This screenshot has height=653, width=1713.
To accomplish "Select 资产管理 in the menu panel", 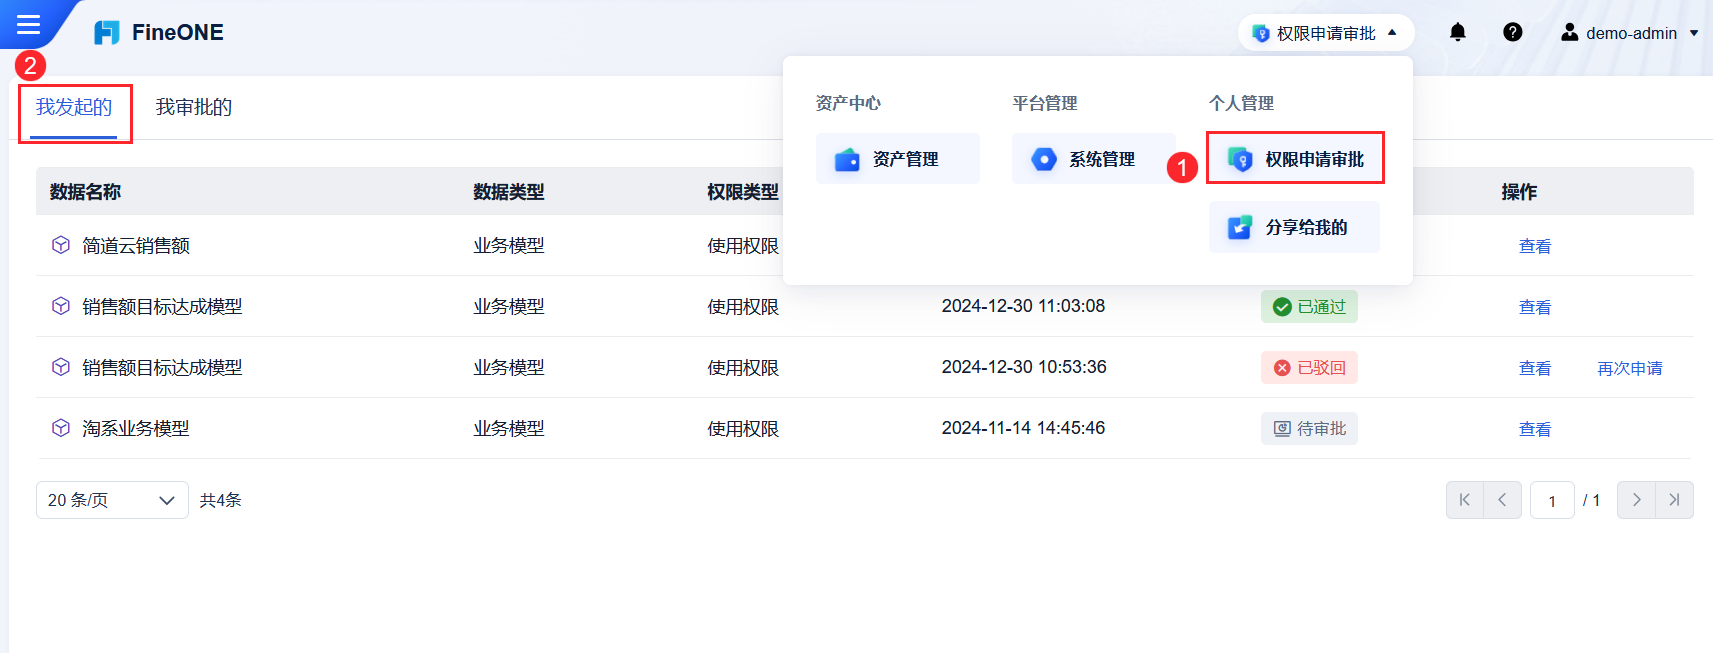I will tap(897, 159).
